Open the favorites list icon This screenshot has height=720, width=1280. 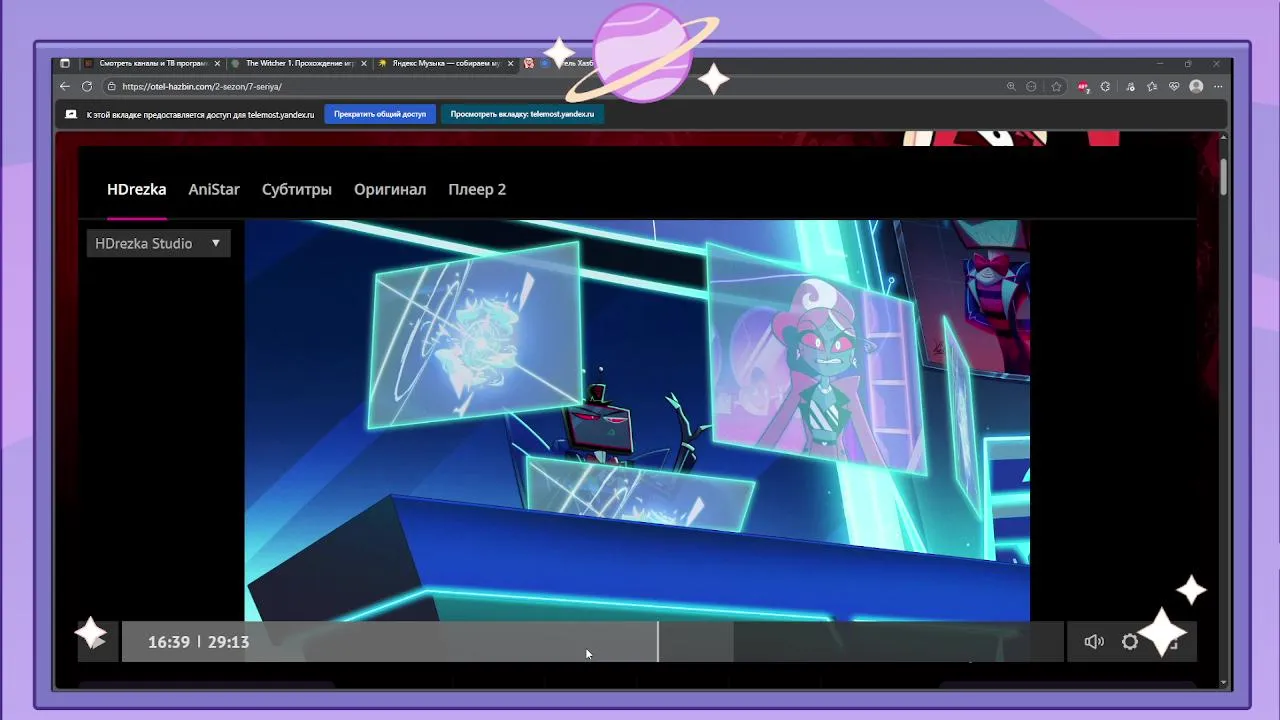(1152, 87)
